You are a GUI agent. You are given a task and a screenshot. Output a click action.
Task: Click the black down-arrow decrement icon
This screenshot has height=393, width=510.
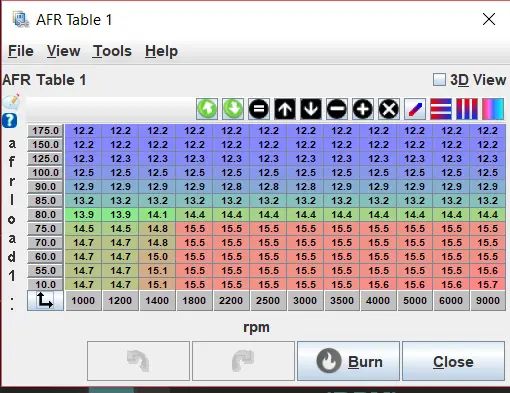point(311,109)
